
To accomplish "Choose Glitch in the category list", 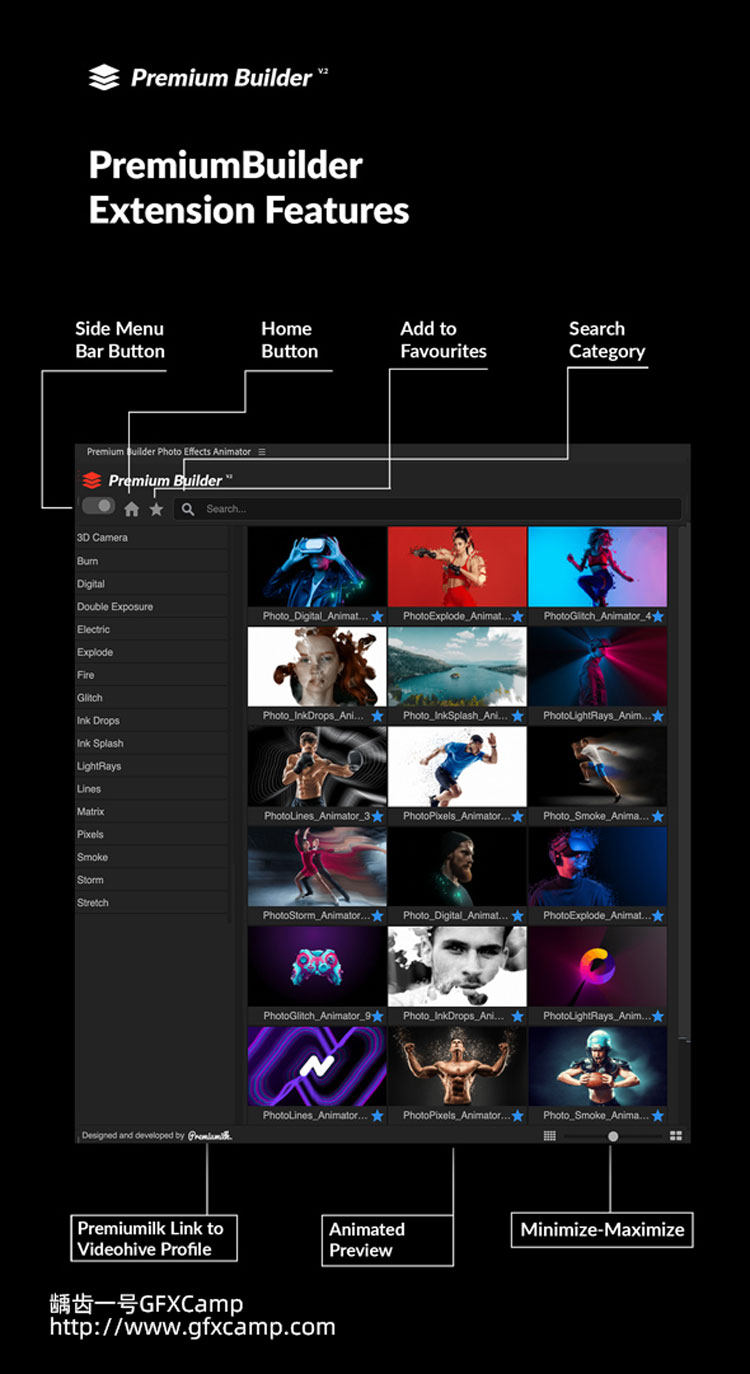I will pyautogui.click(x=152, y=698).
